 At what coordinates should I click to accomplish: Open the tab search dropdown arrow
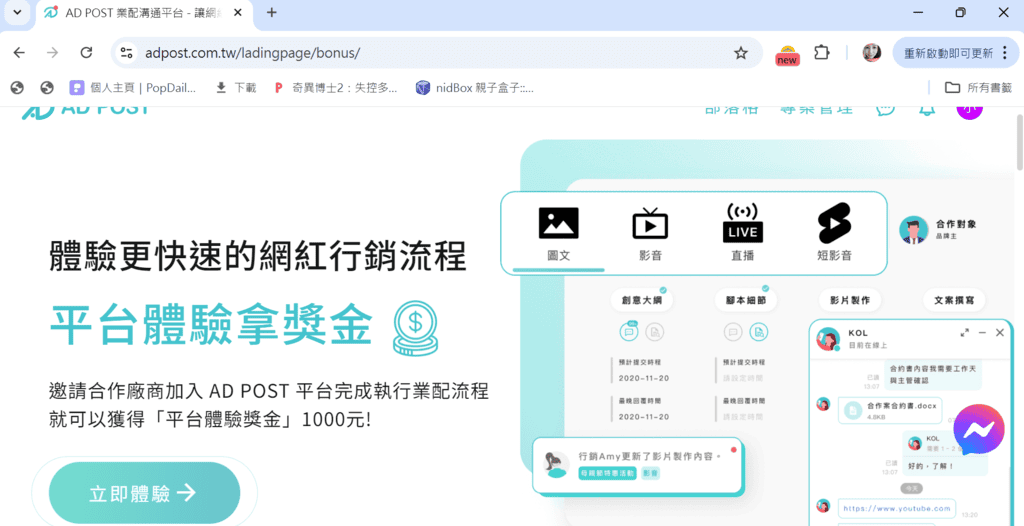click(x=18, y=12)
